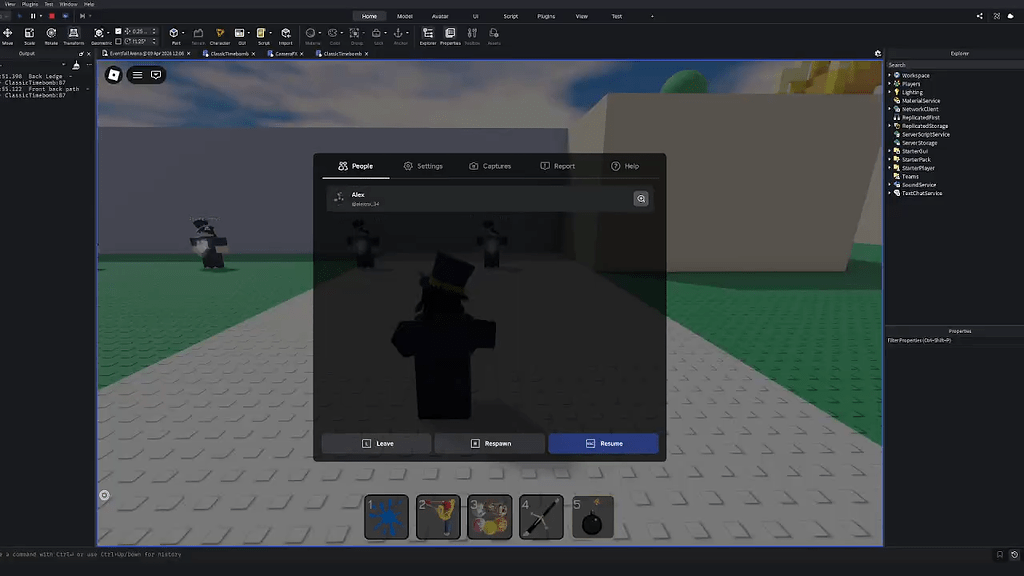1024x576 pixels.
Task: Open the Toolbox panel
Action: click(x=472, y=36)
